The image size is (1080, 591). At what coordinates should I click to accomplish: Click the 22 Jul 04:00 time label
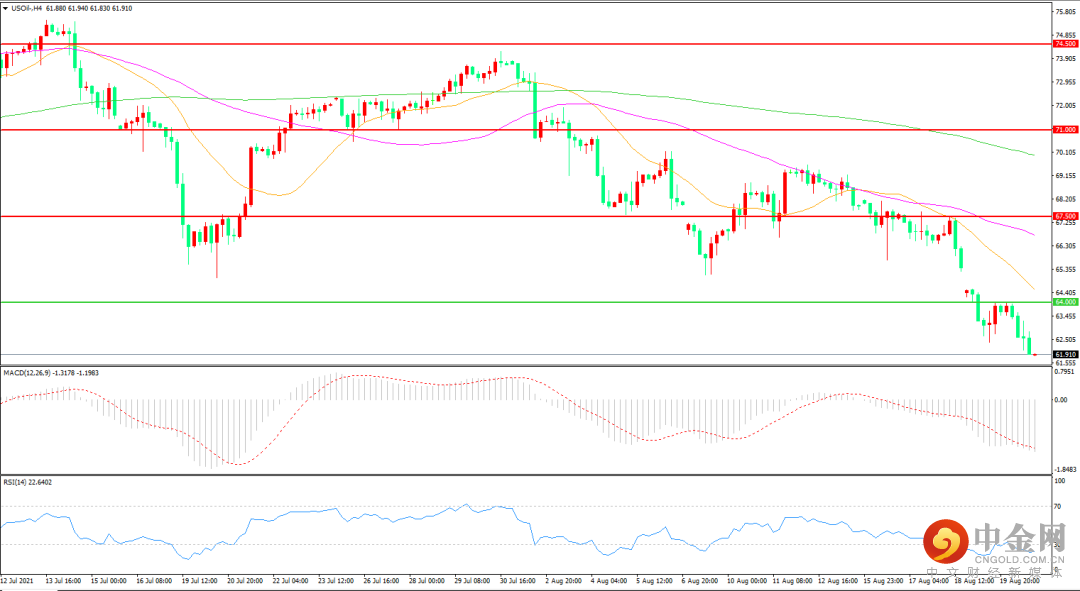pos(291,581)
